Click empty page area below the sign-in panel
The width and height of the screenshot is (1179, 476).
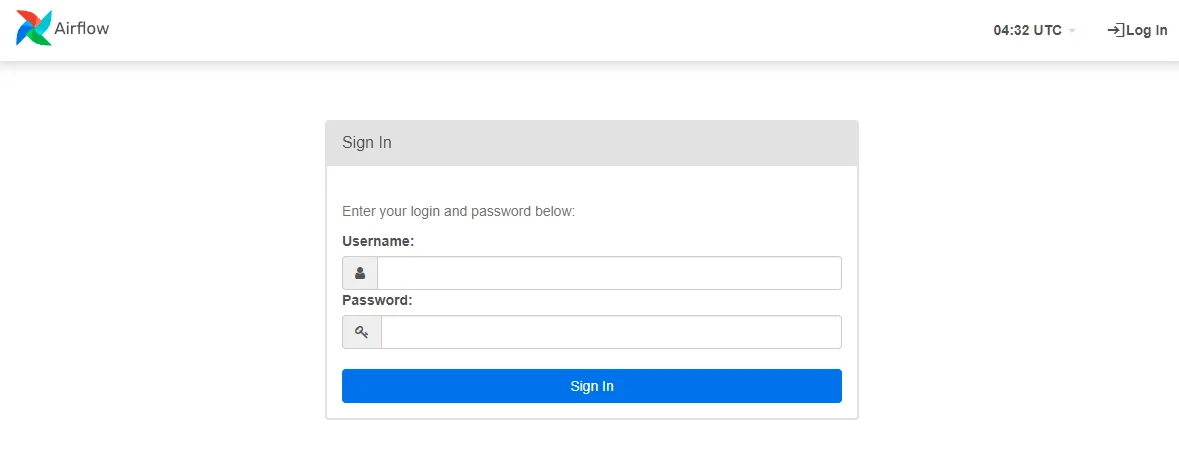pos(591,448)
